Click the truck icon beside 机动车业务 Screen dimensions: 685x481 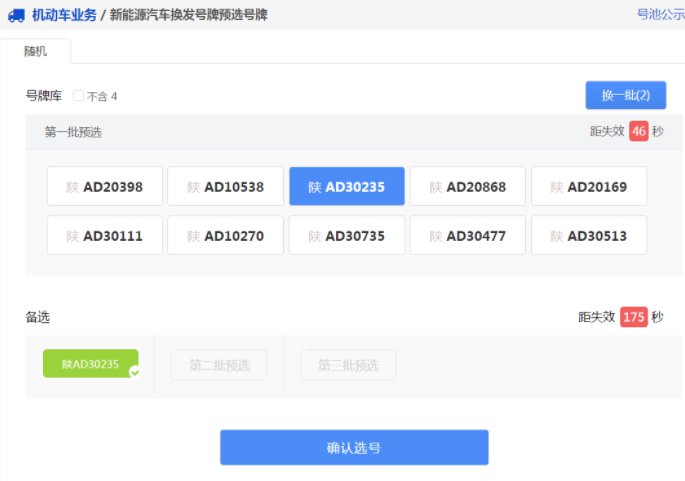tap(16, 15)
